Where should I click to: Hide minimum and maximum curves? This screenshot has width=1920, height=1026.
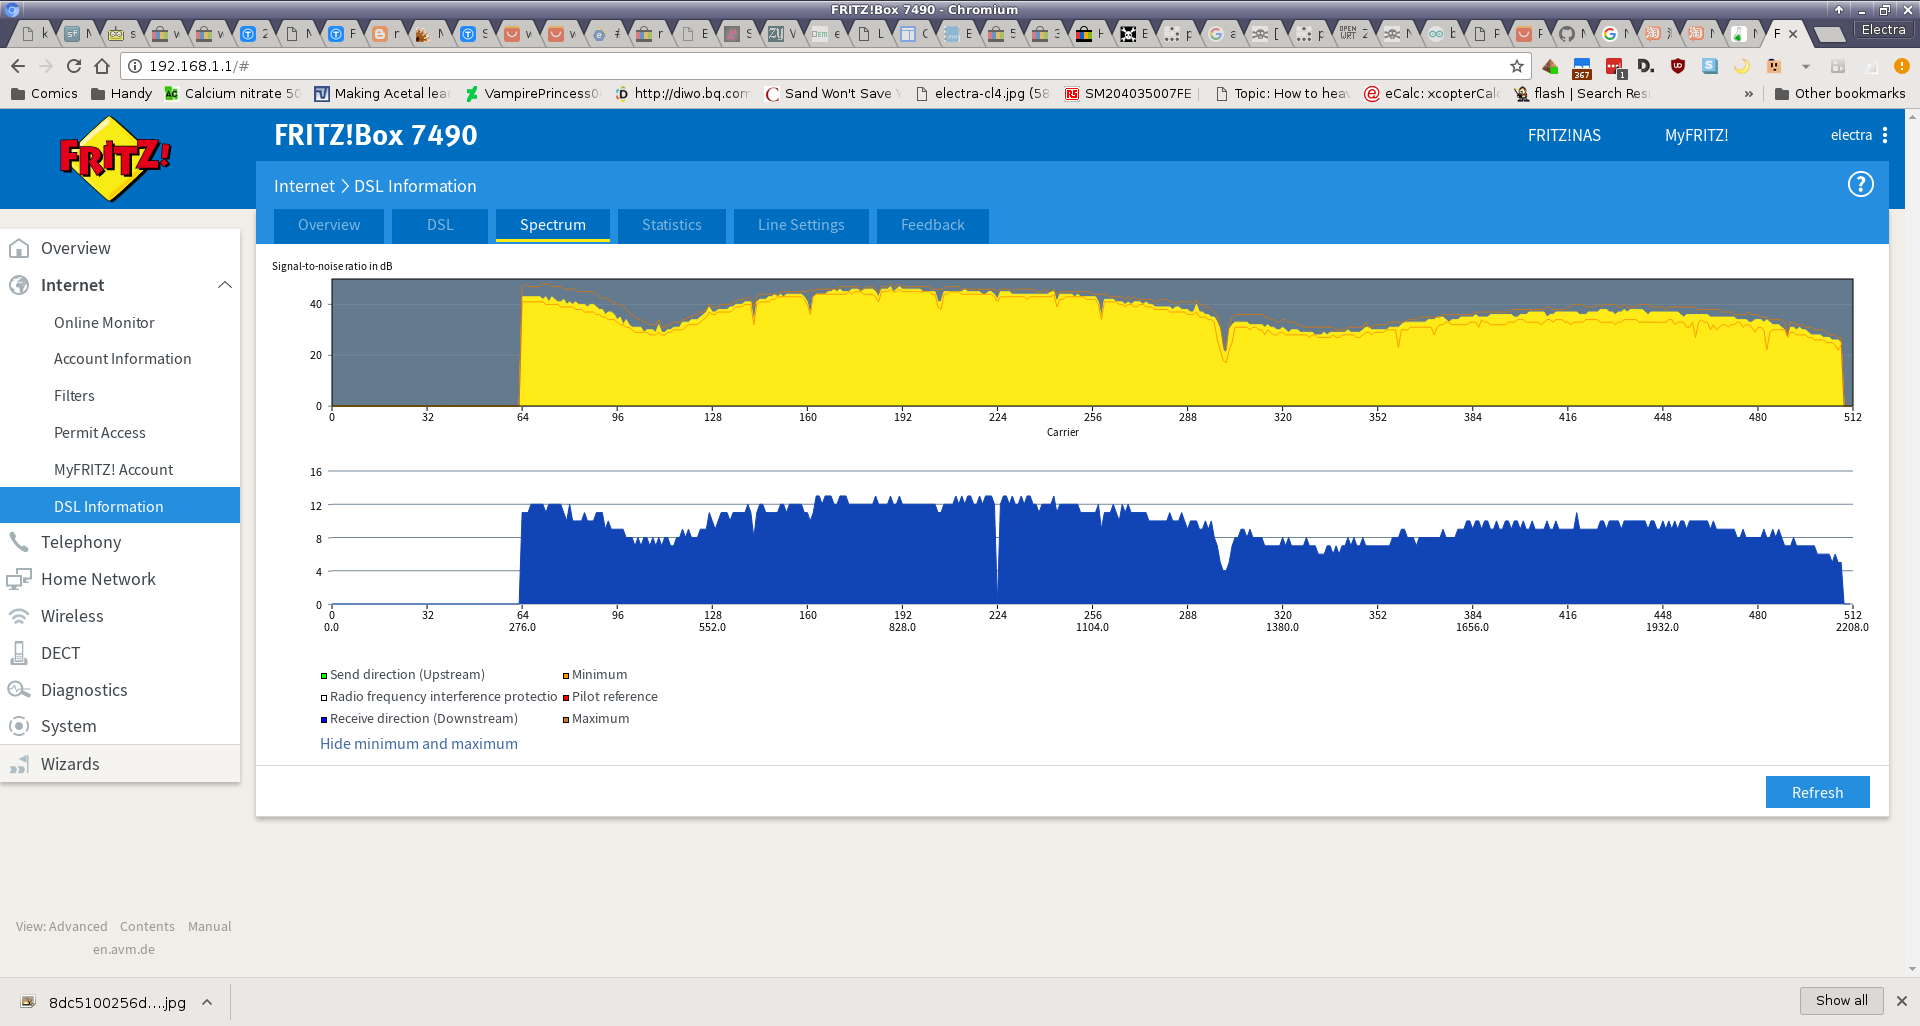(x=418, y=744)
